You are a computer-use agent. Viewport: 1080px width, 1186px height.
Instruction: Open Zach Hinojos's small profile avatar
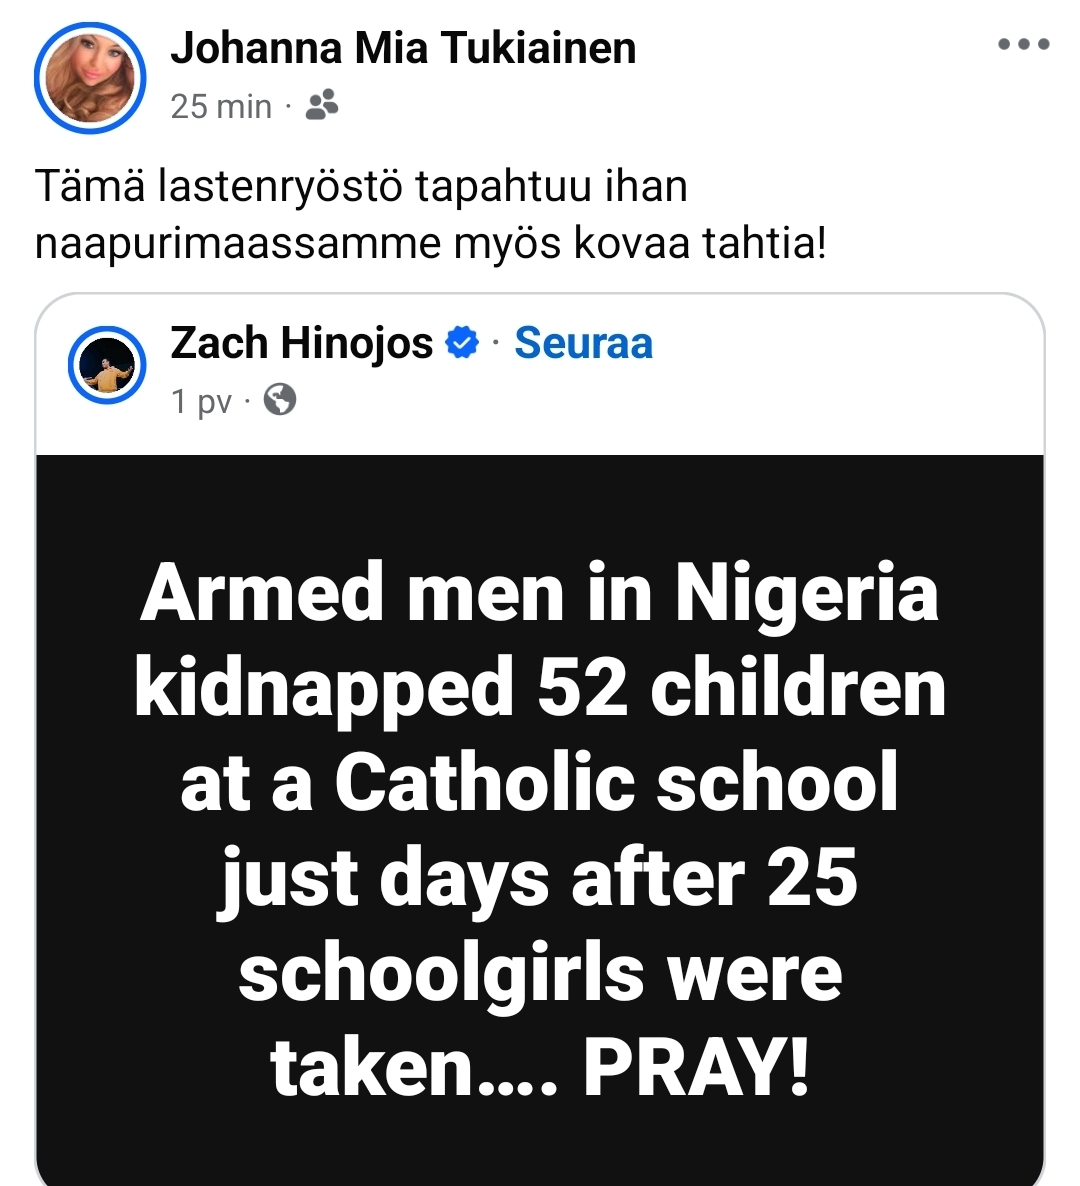tap(107, 366)
